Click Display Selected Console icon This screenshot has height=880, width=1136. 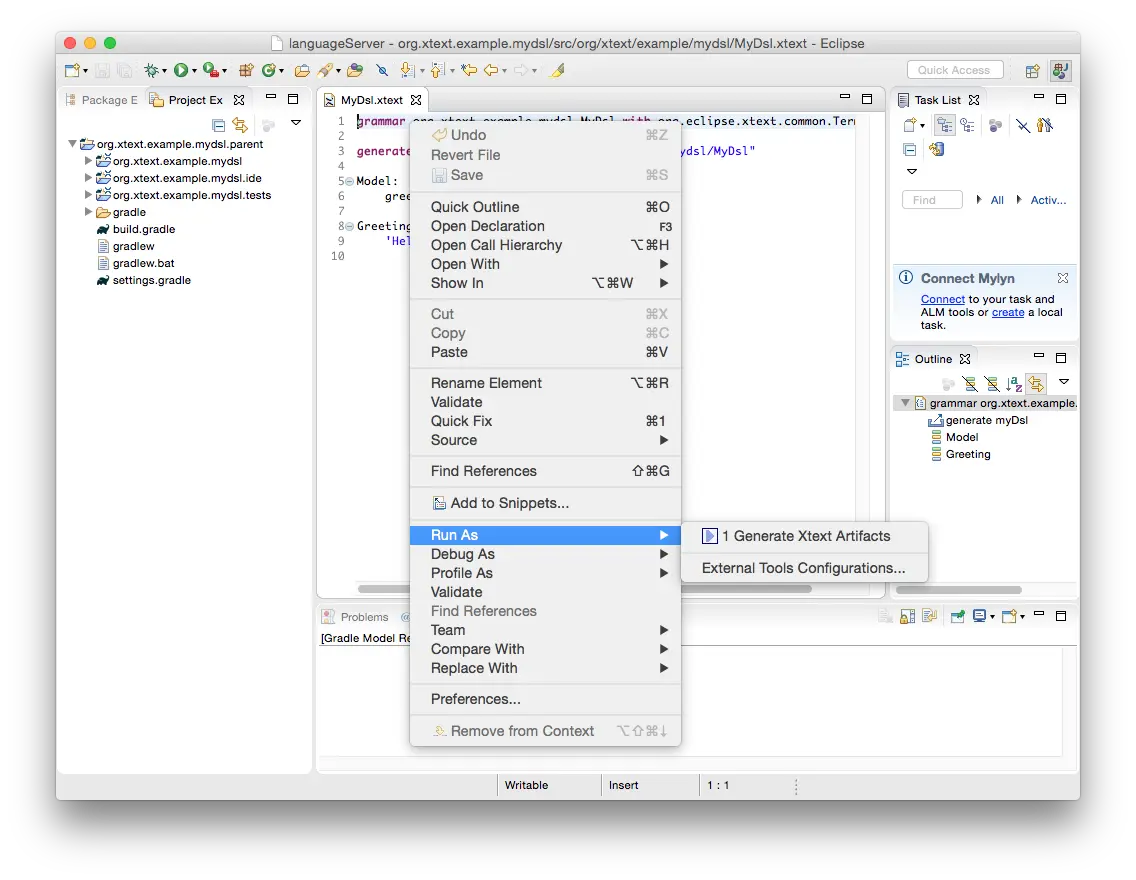[x=979, y=616]
